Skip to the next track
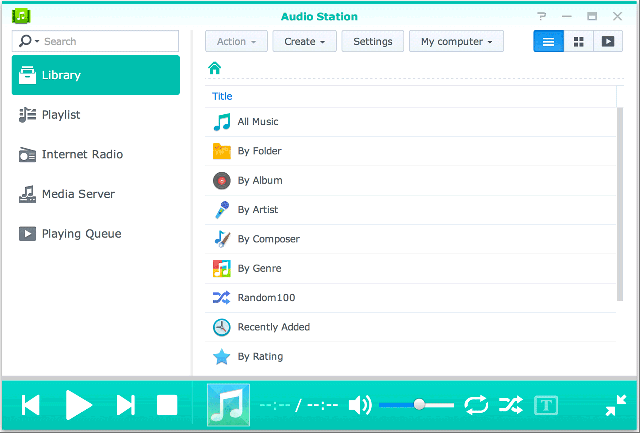Image resolution: width=640 pixels, height=433 pixels. click(x=125, y=405)
